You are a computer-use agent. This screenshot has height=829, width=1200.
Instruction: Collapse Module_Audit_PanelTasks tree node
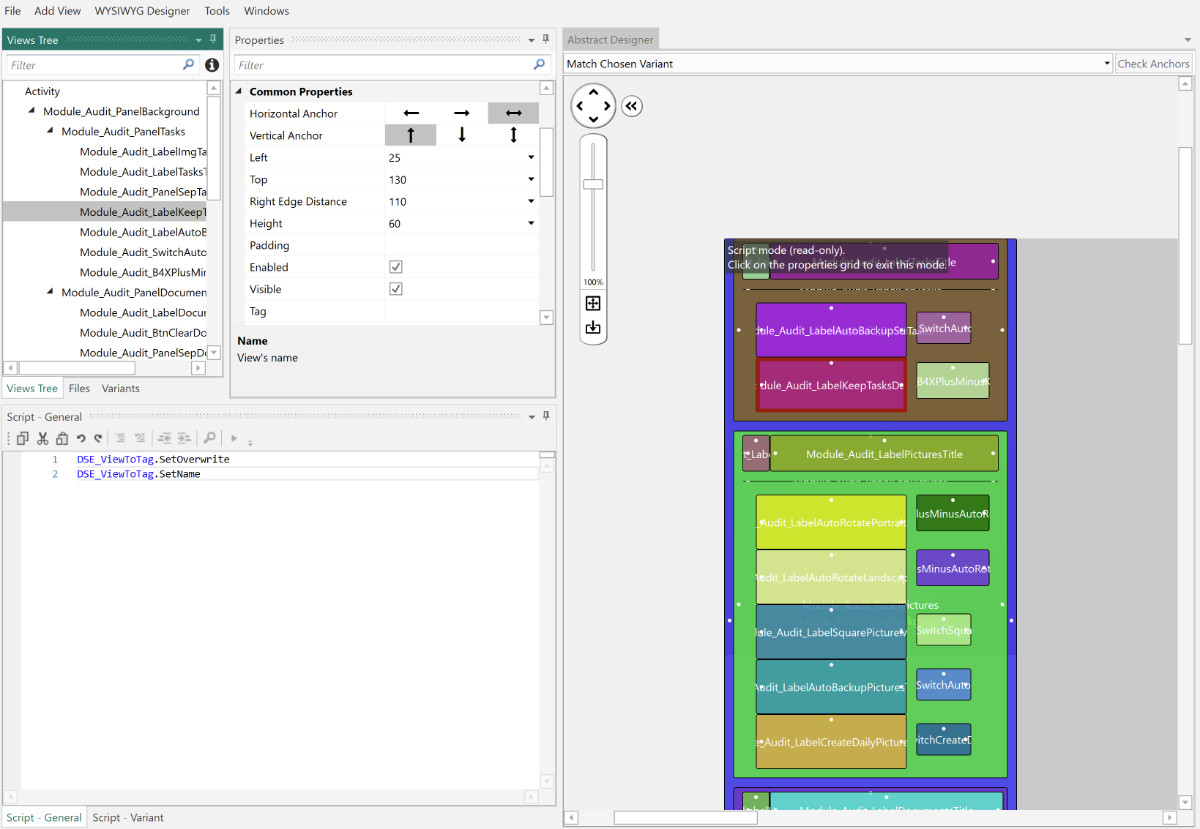click(50, 131)
